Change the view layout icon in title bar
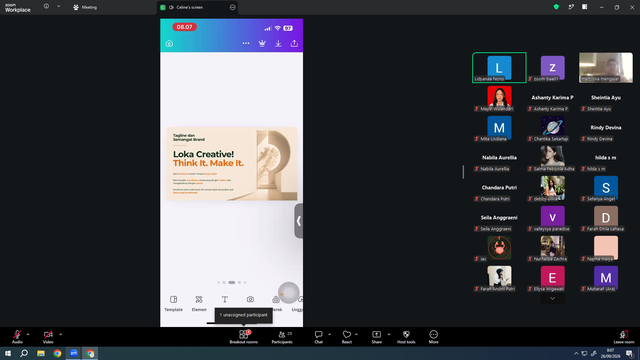 pos(584,7)
